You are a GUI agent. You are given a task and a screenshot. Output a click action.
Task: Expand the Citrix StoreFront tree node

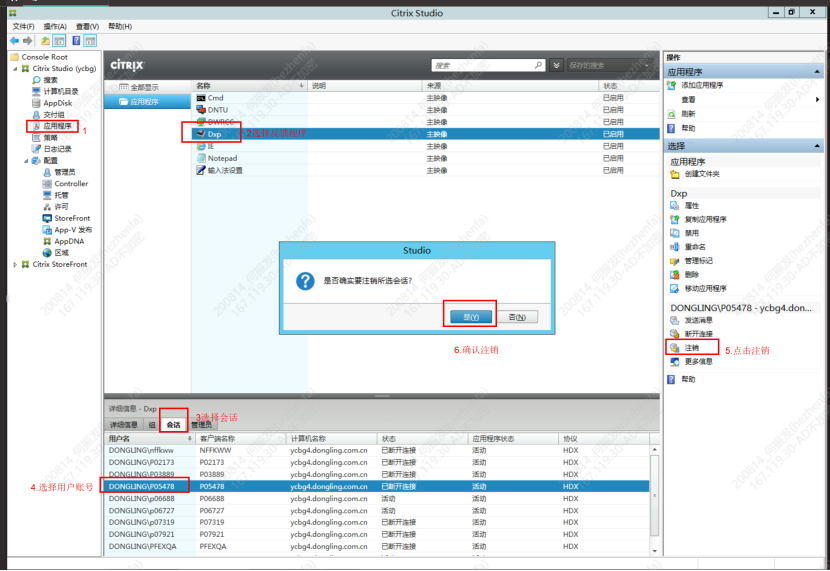pyautogui.click(x=13, y=265)
